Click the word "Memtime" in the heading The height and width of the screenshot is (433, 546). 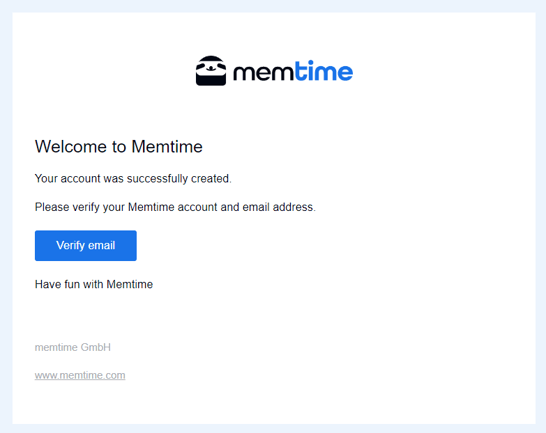[167, 147]
